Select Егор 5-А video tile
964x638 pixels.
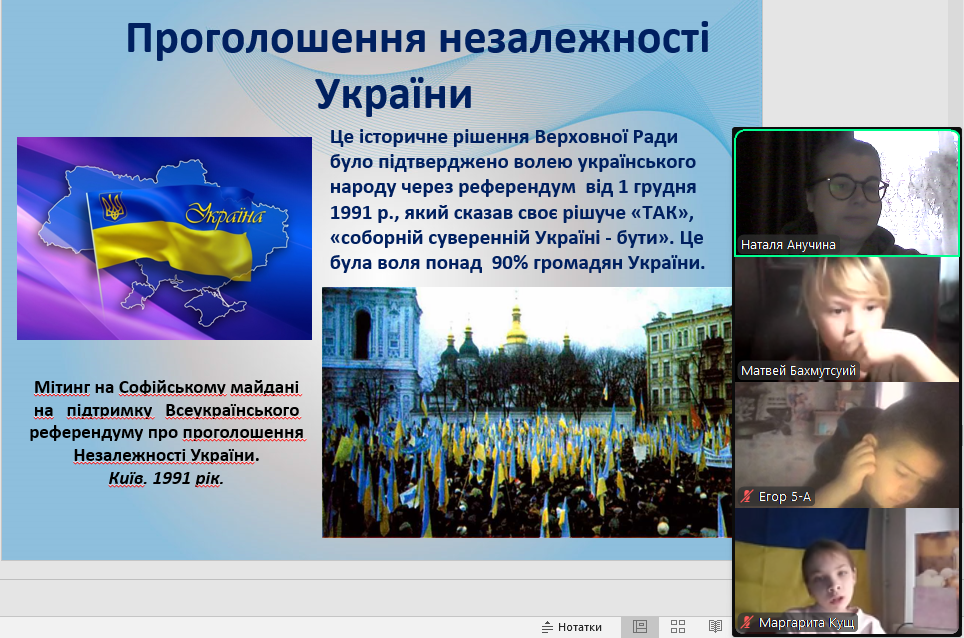tap(847, 444)
